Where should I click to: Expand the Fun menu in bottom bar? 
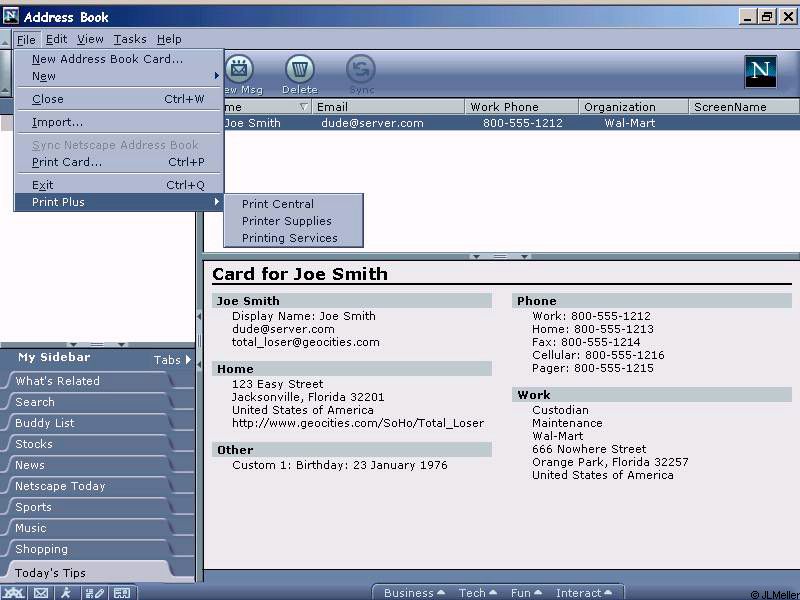[x=526, y=593]
